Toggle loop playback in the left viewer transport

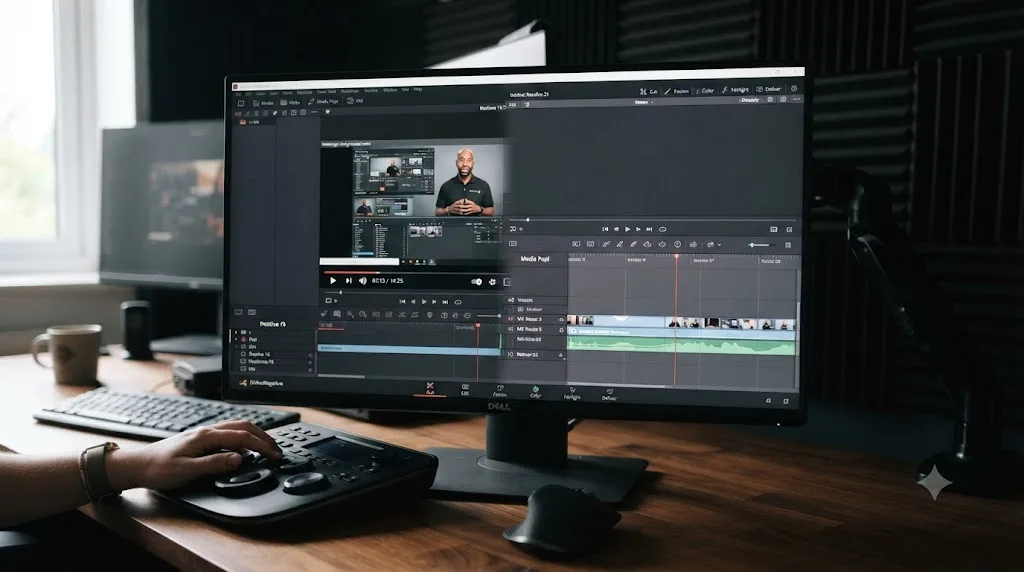coord(458,302)
